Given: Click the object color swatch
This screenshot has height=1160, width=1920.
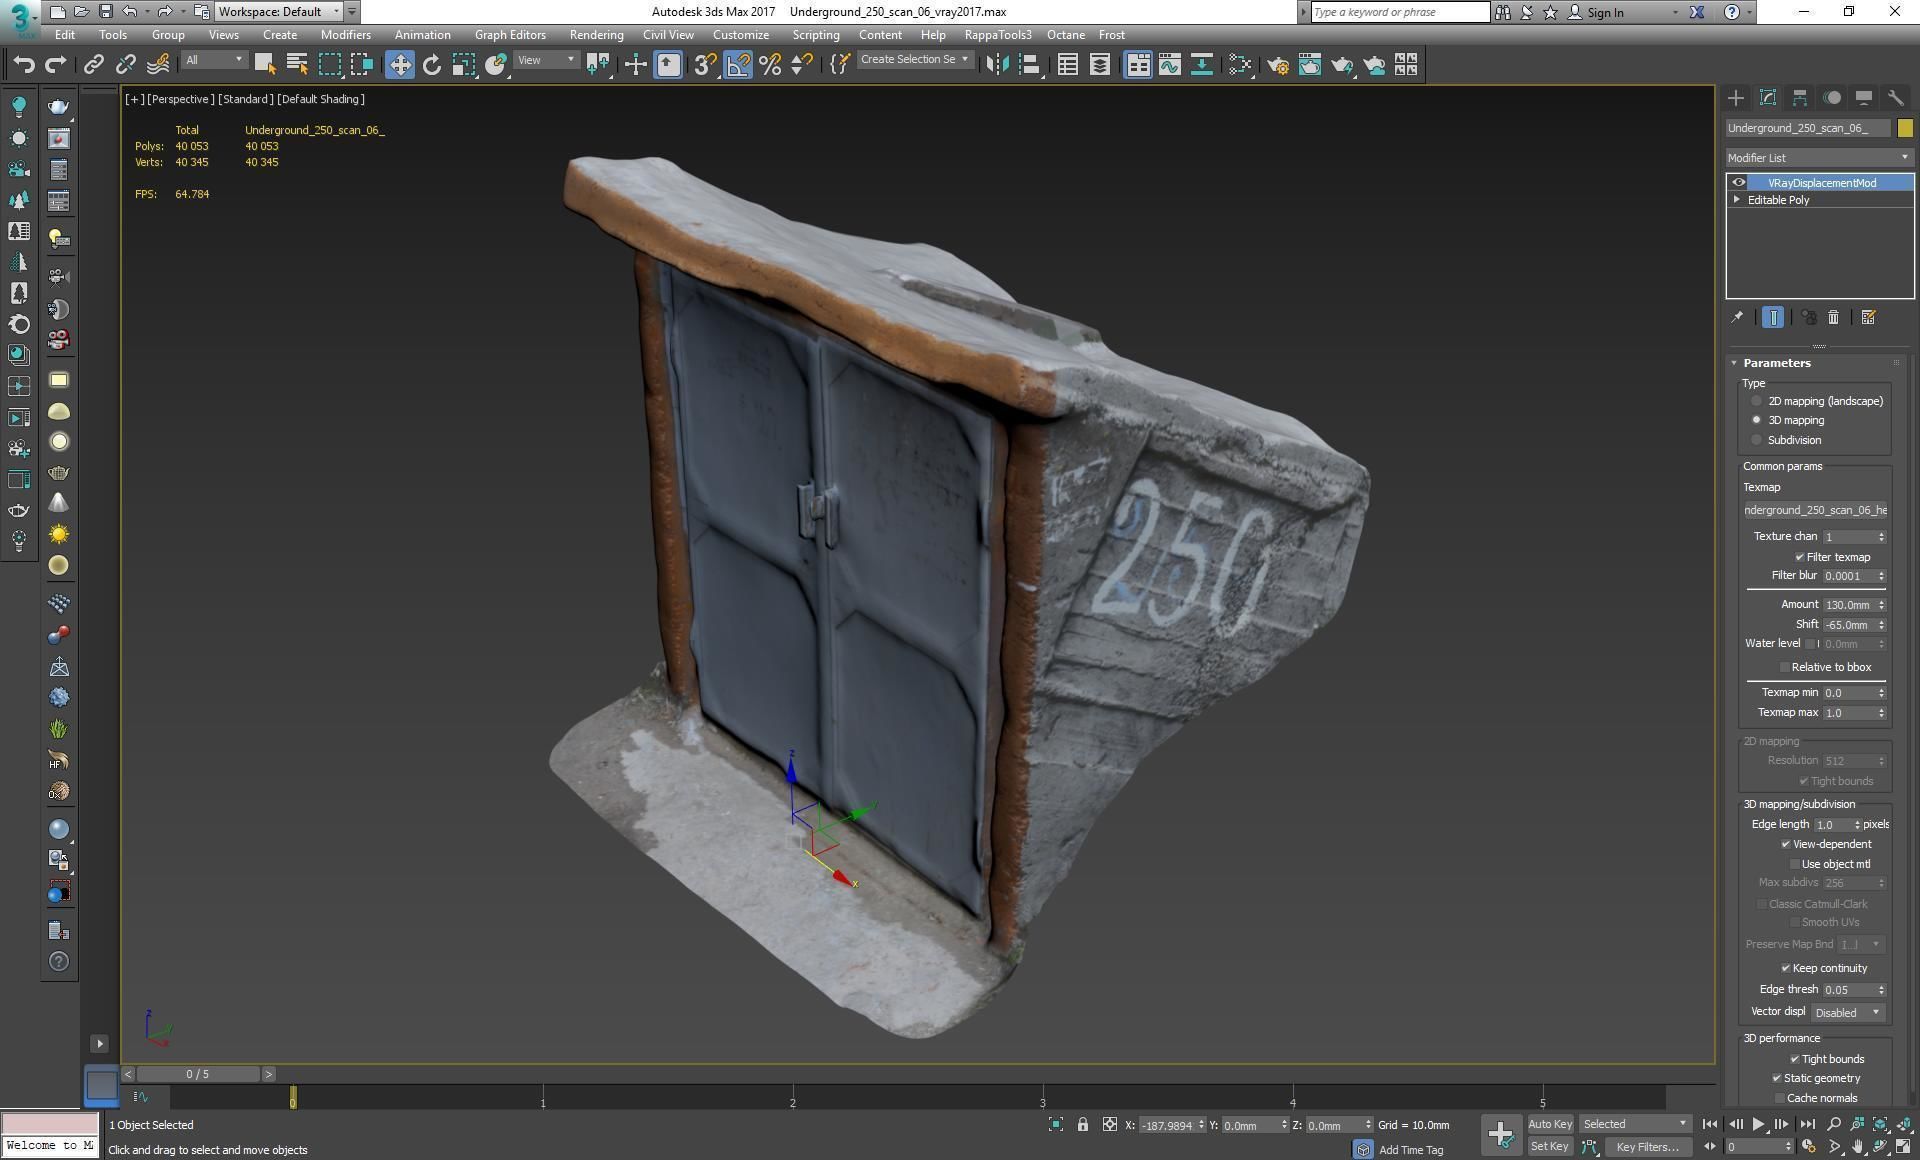Looking at the screenshot, I should pyautogui.click(x=1904, y=128).
